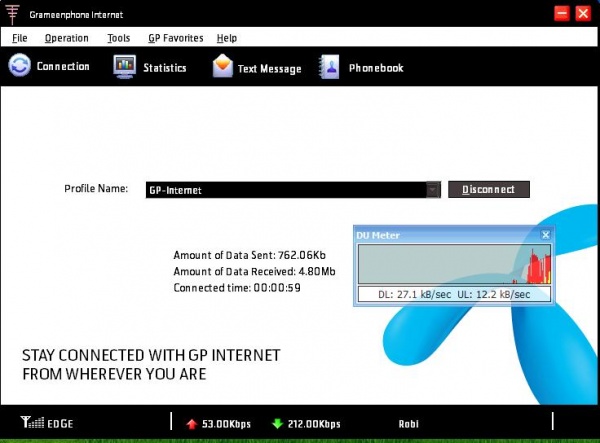Close the DU Meter window

[546, 235]
